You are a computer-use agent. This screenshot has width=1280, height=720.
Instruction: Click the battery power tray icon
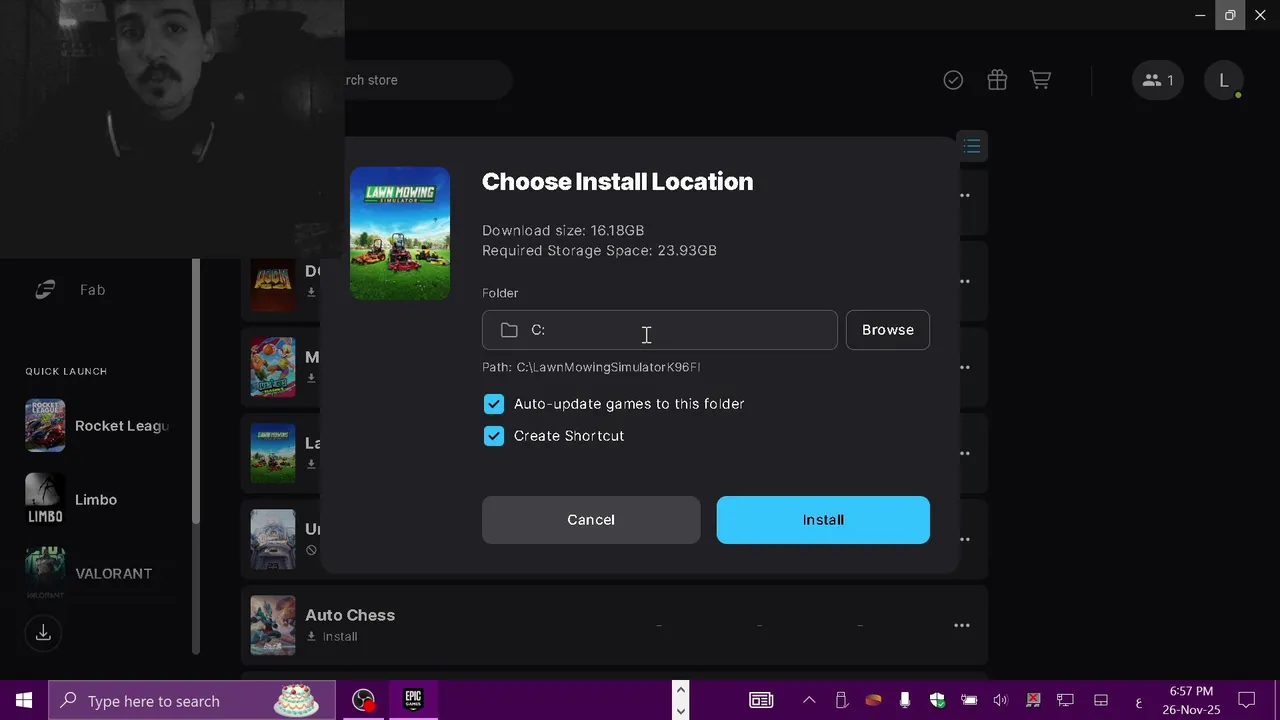pyautogui.click(x=969, y=701)
